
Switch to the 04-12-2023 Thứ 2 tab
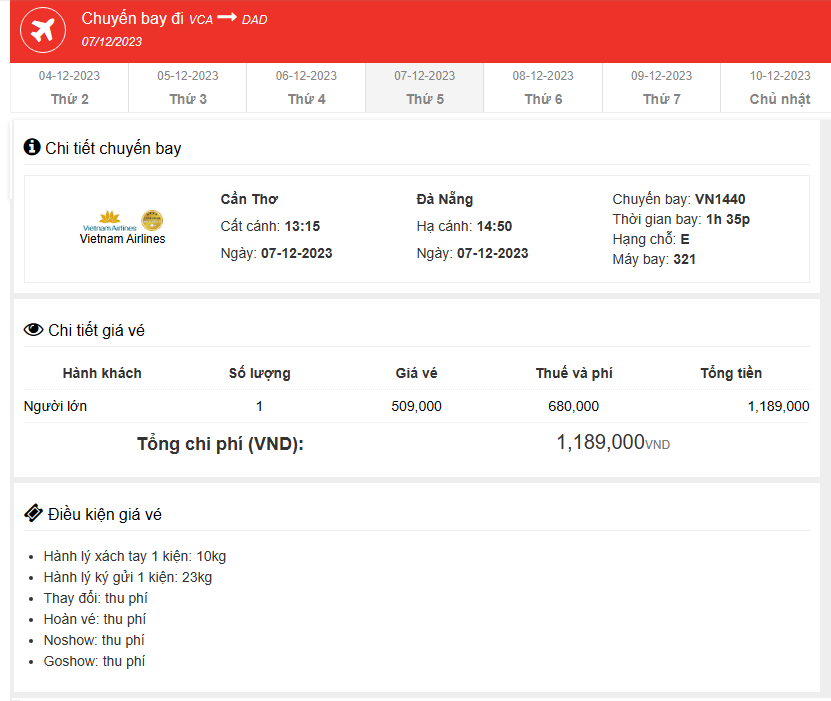tap(67, 85)
